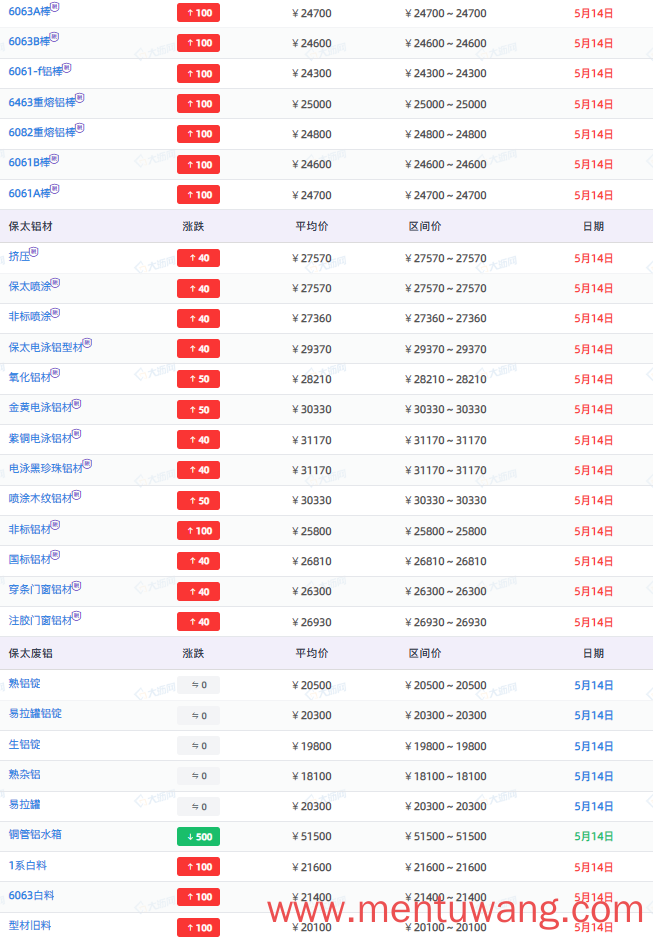The width and height of the screenshot is (653, 940).
Task: Click the trend icon beside 保太电泳铝型材
Action: [88, 343]
